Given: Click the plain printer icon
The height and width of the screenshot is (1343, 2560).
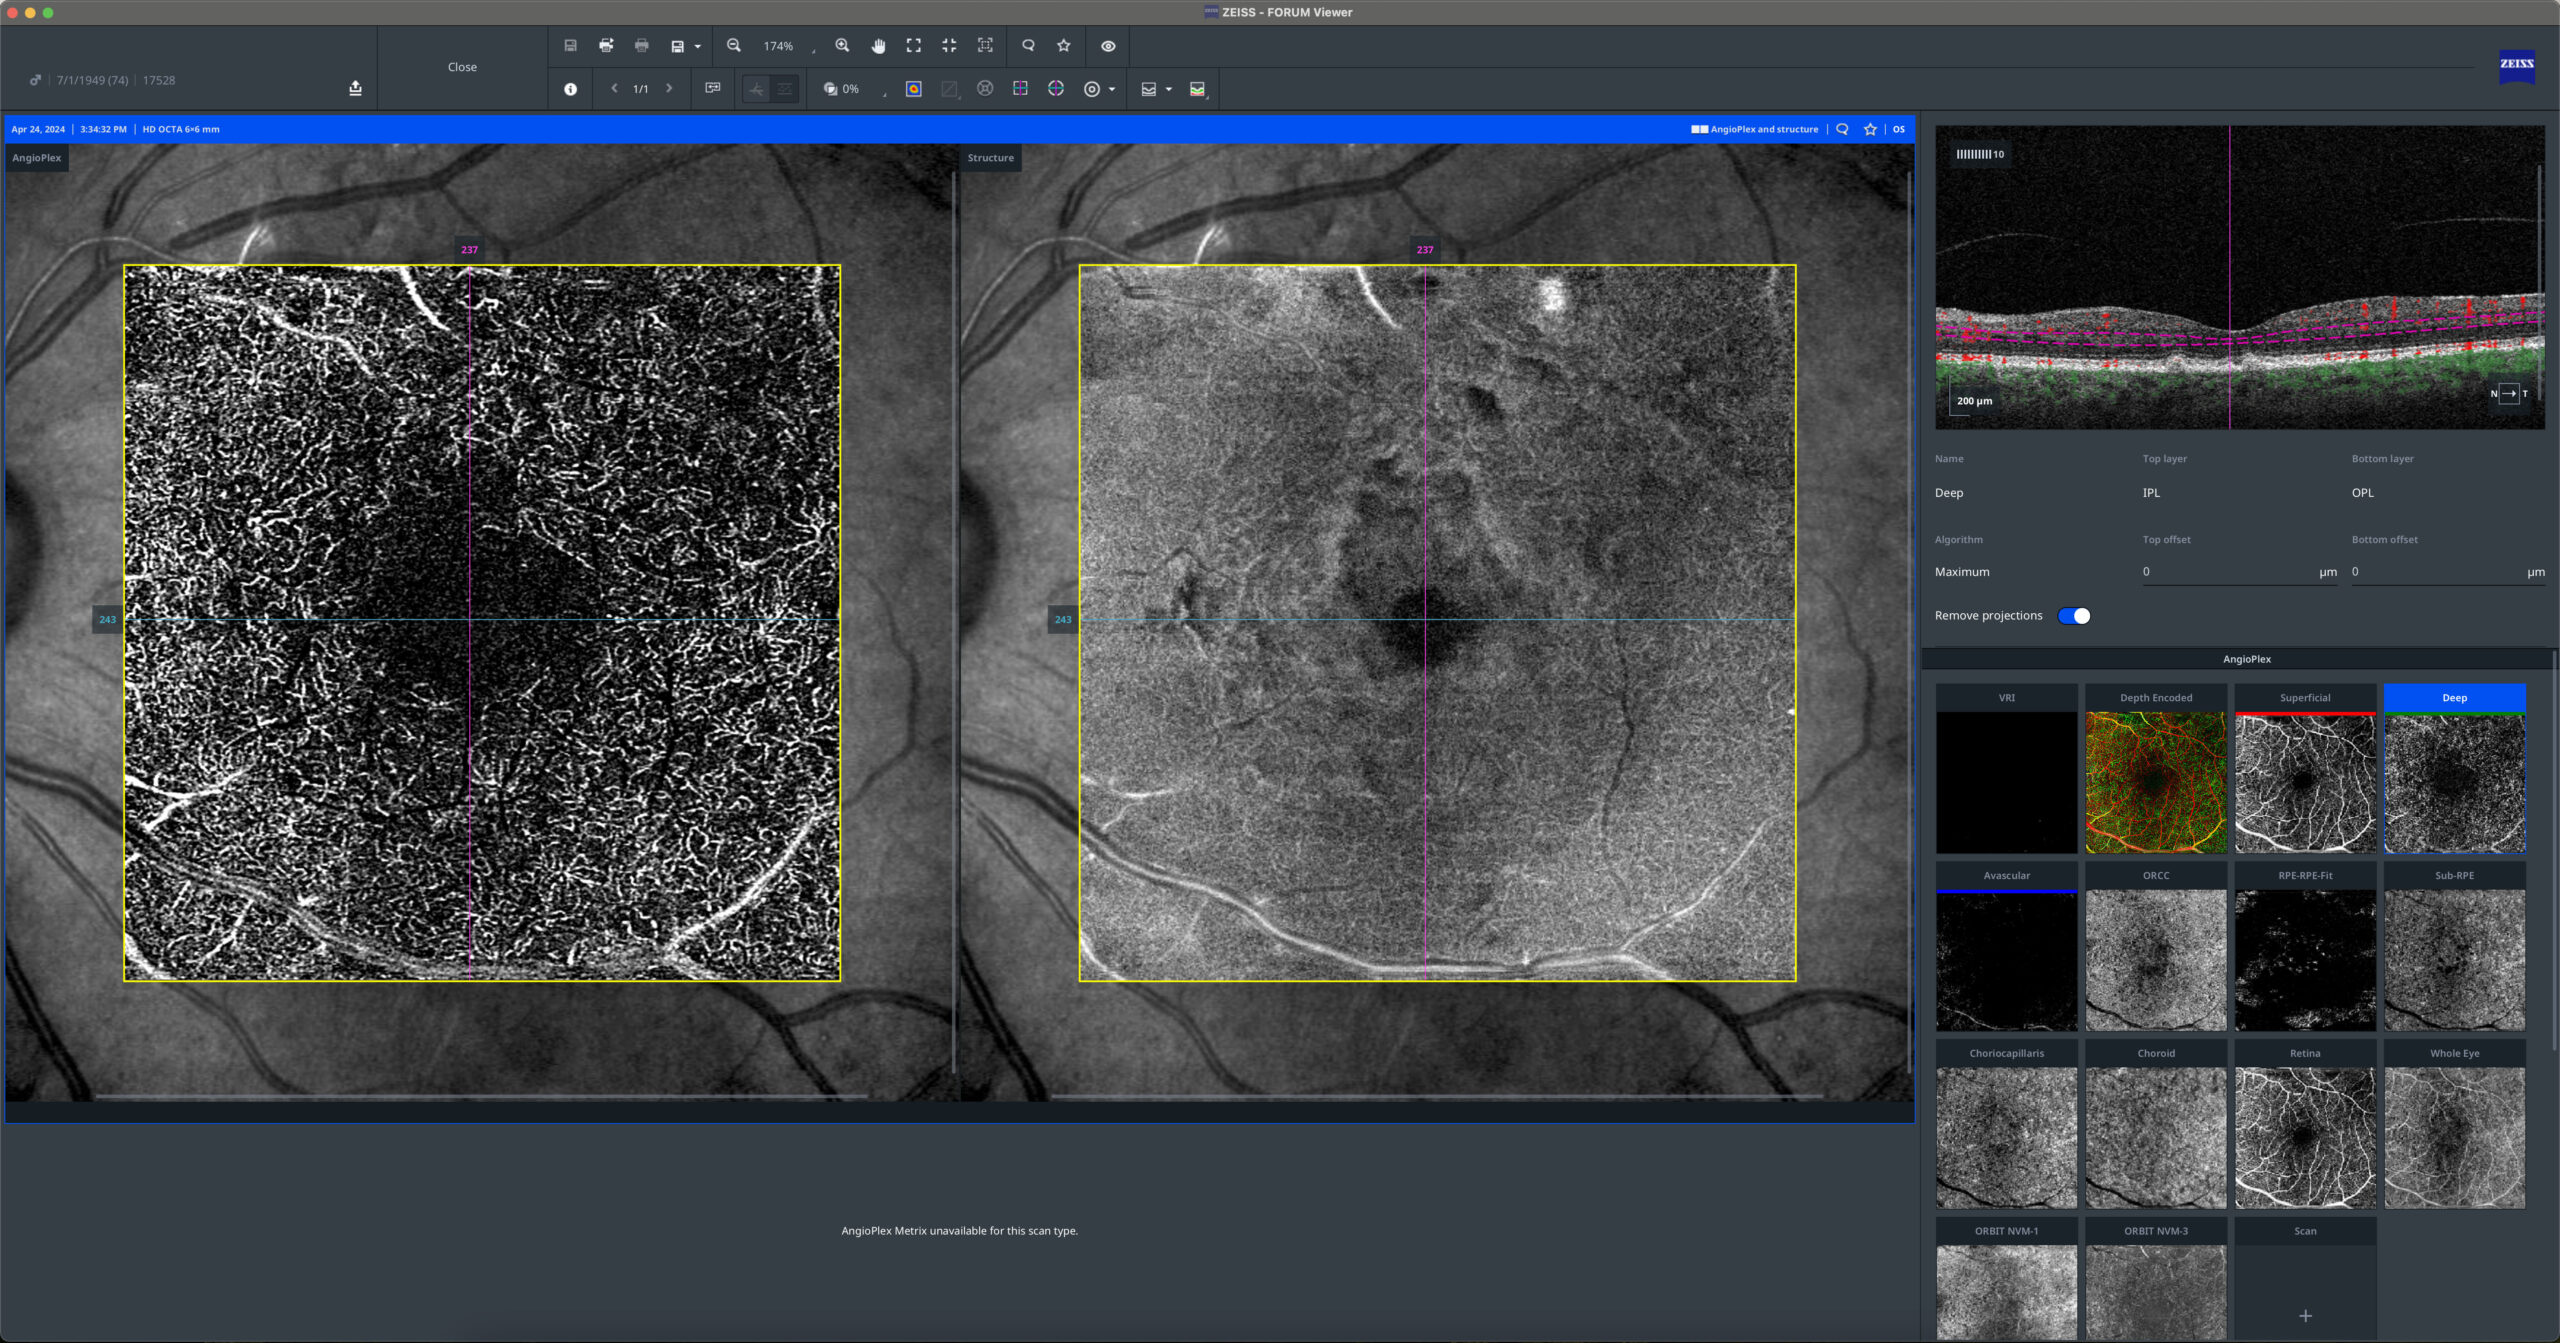Looking at the screenshot, I should coord(642,46).
